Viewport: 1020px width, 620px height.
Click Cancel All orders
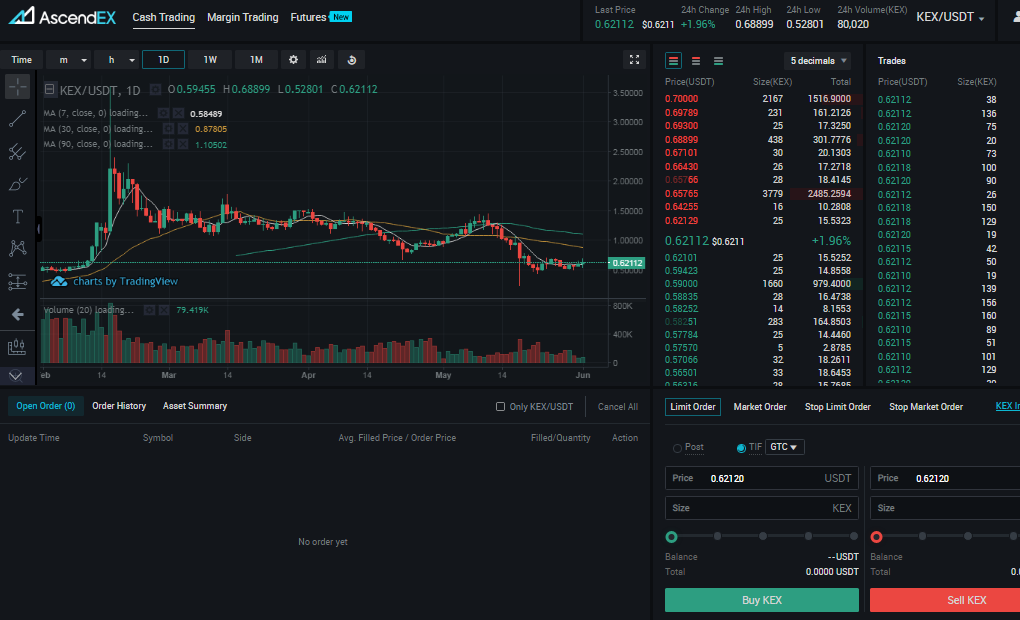pyautogui.click(x=617, y=407)
